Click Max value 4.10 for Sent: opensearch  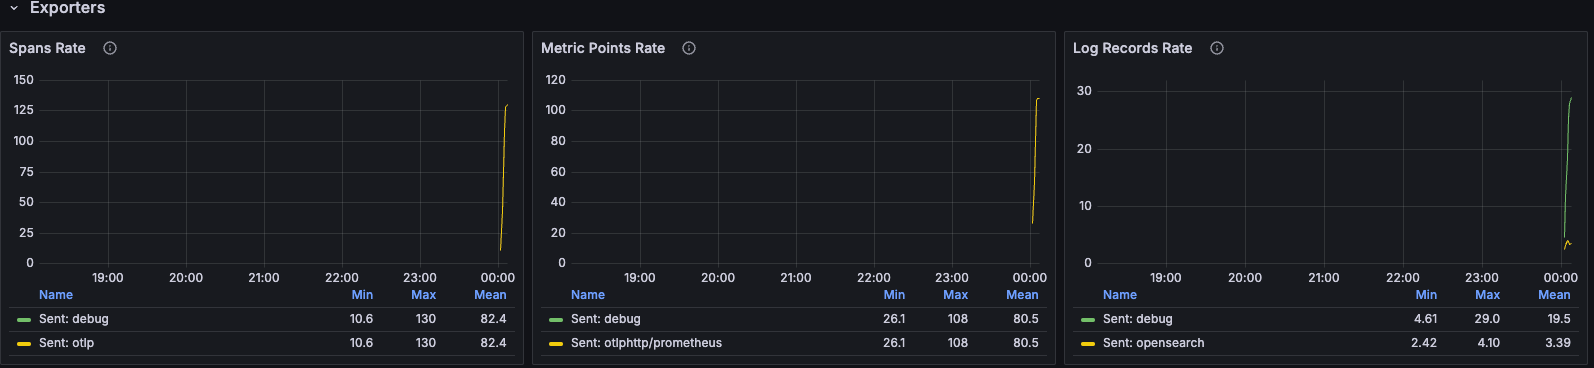pos(1488,343)
